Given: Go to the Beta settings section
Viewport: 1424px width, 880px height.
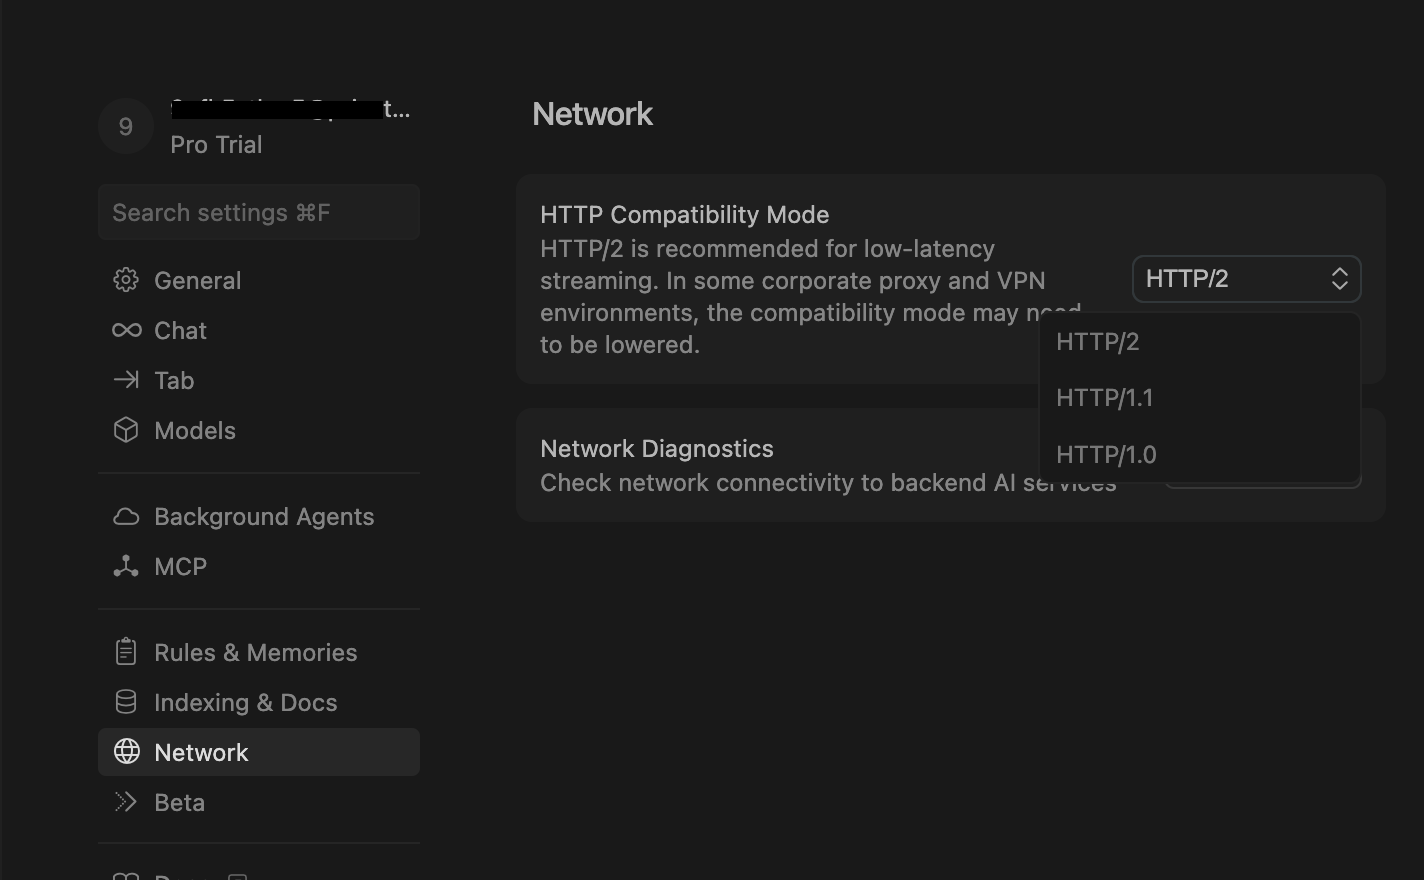Looking at the screenshot, I should click(x=179, y=801).
